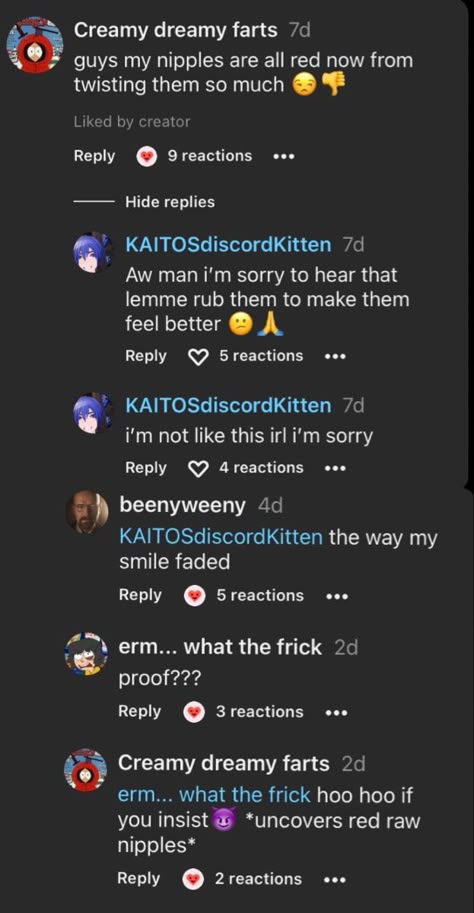
Task: Reply to the top Creamy dreamy farts comment
Action: 94,156
